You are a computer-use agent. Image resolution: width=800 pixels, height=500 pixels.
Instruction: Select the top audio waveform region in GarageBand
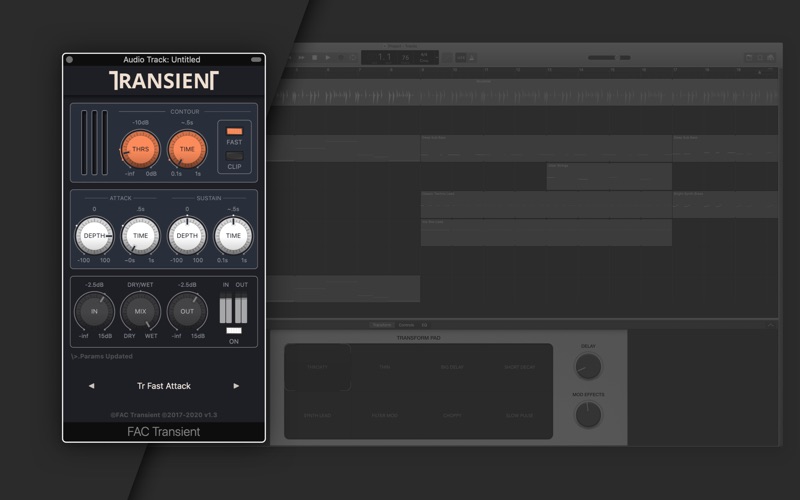[524, 92]
